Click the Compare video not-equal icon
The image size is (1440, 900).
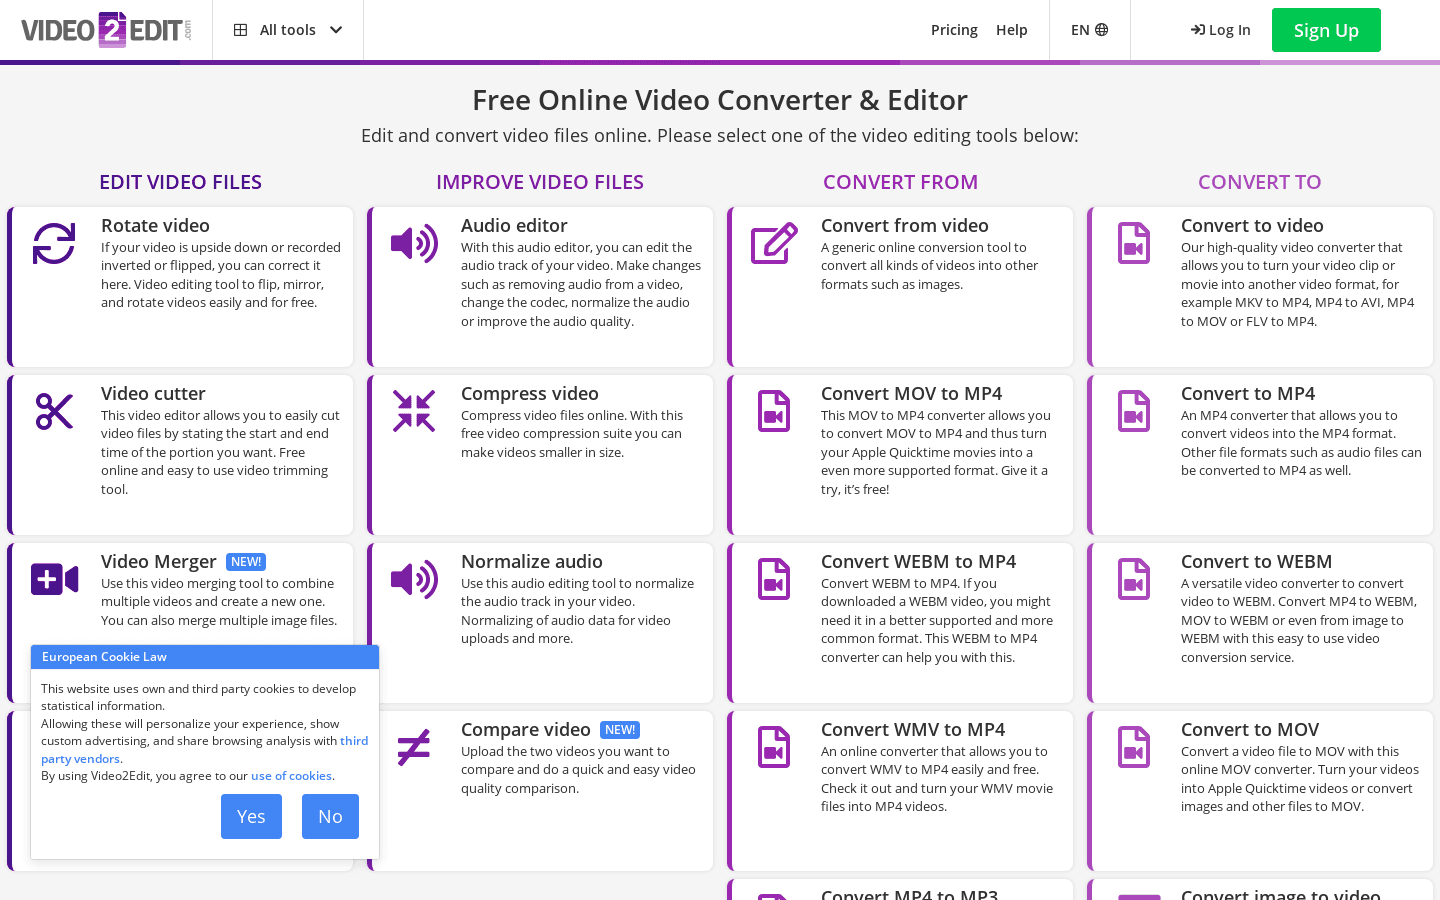(414, 747)
